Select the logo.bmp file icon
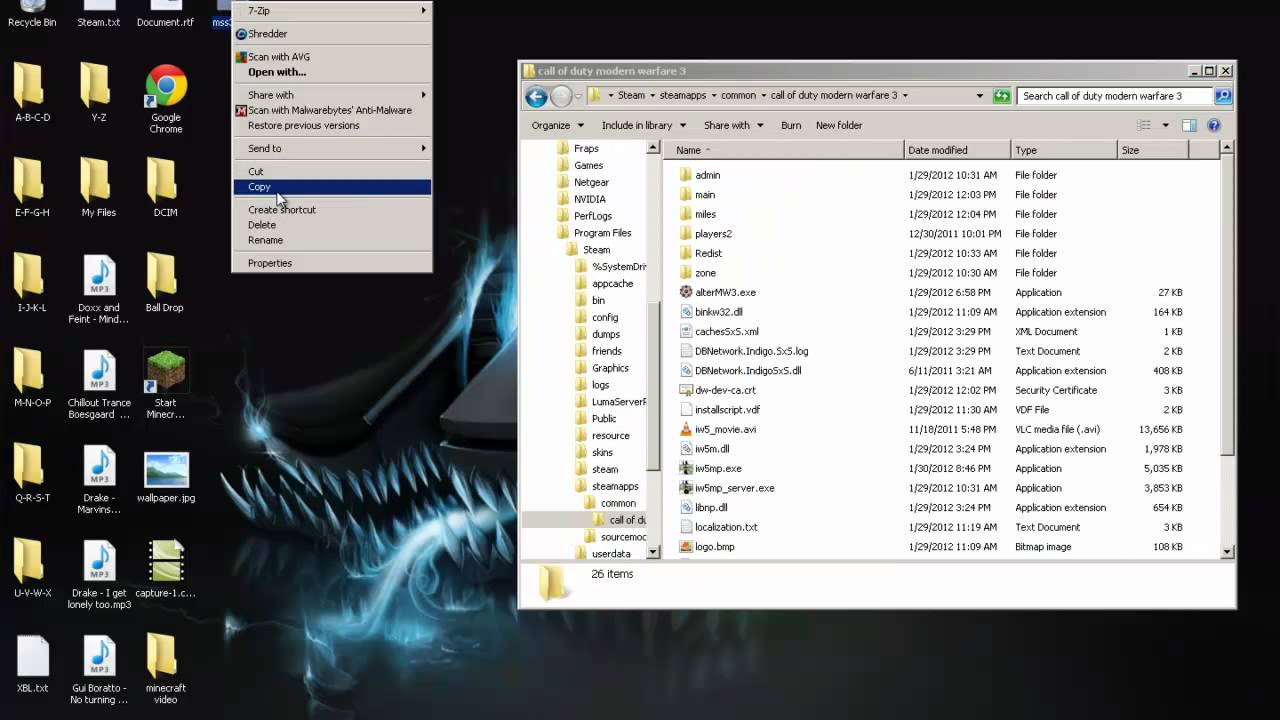Screen dimensions: 1280x720 686,547
